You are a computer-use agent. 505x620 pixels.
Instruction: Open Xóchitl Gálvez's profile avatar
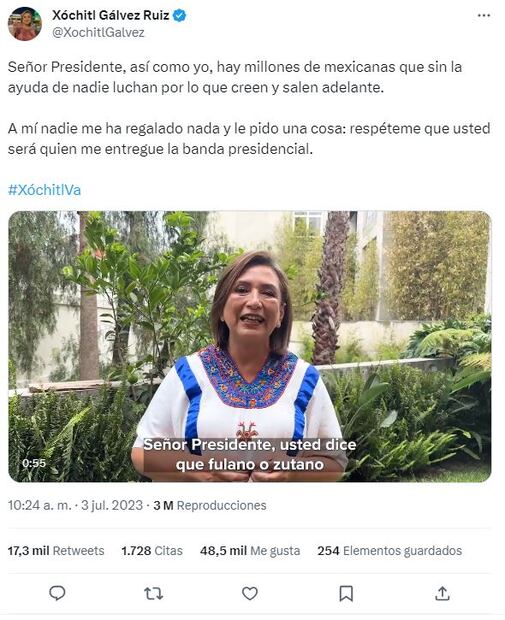coord(25,24)
